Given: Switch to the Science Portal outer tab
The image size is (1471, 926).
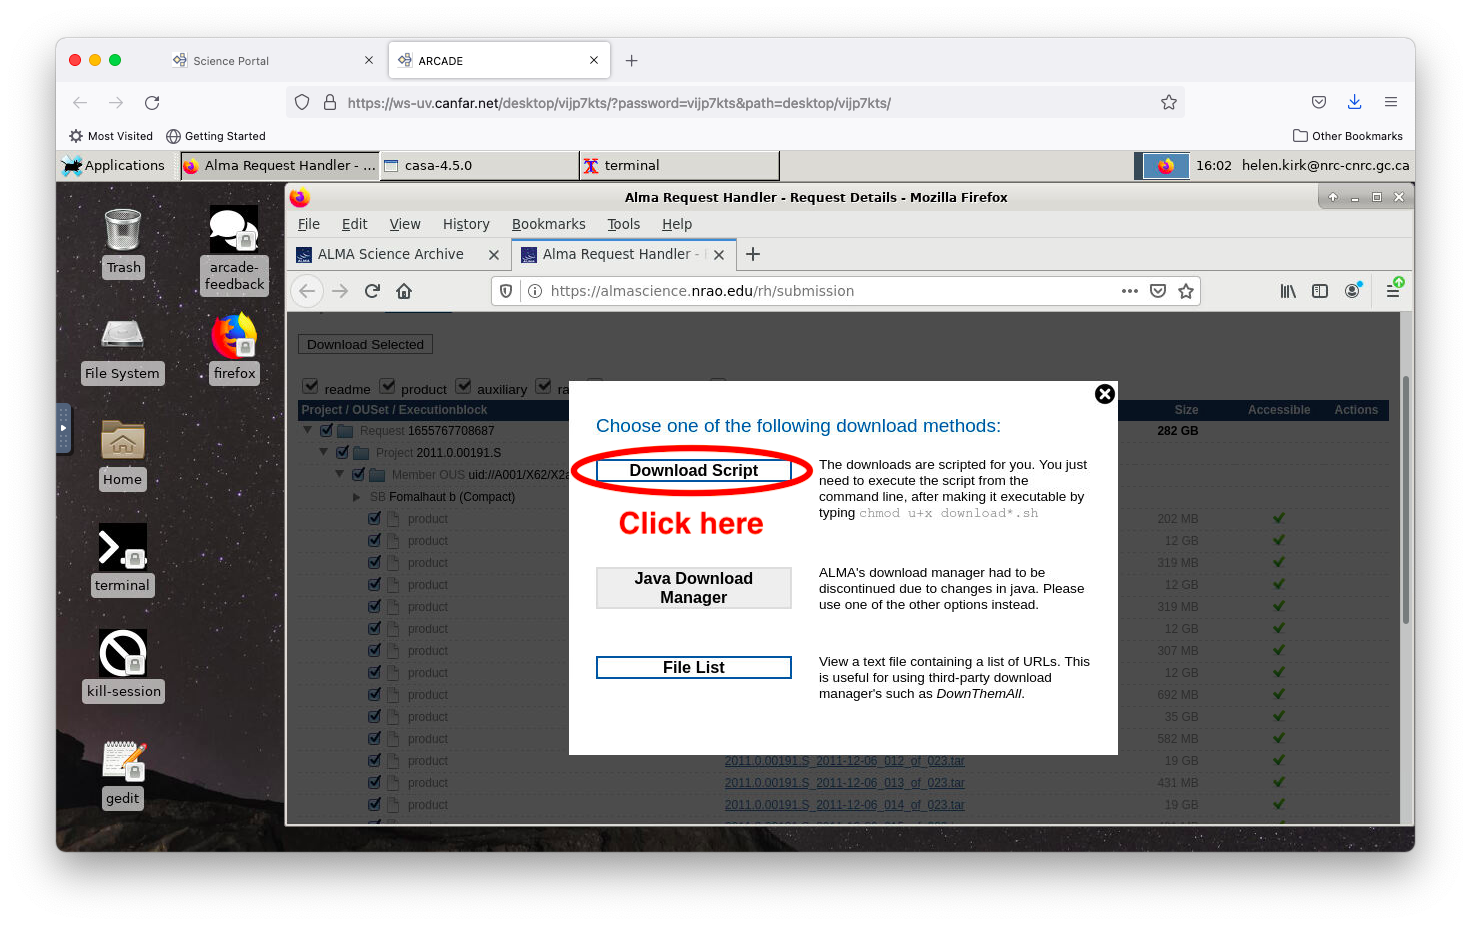Looking at the screenshot, I should coord(272,61).
